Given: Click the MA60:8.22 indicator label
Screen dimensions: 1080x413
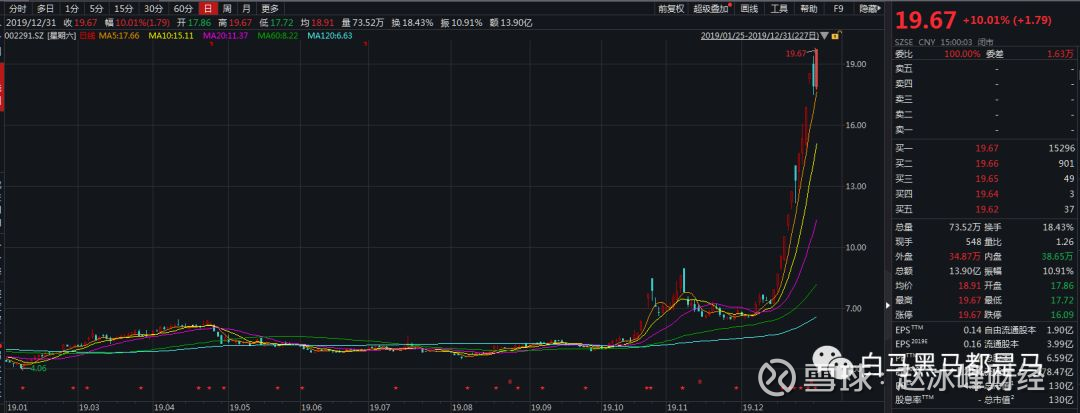Looking at the screenshot, I should pyautogui.click(x=278, y=35).
